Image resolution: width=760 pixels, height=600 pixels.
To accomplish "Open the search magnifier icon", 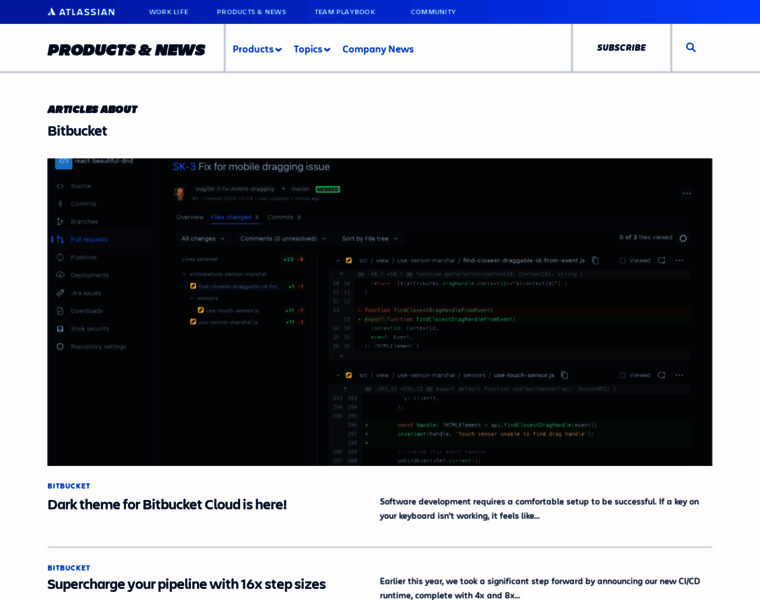I will point(691,47).
